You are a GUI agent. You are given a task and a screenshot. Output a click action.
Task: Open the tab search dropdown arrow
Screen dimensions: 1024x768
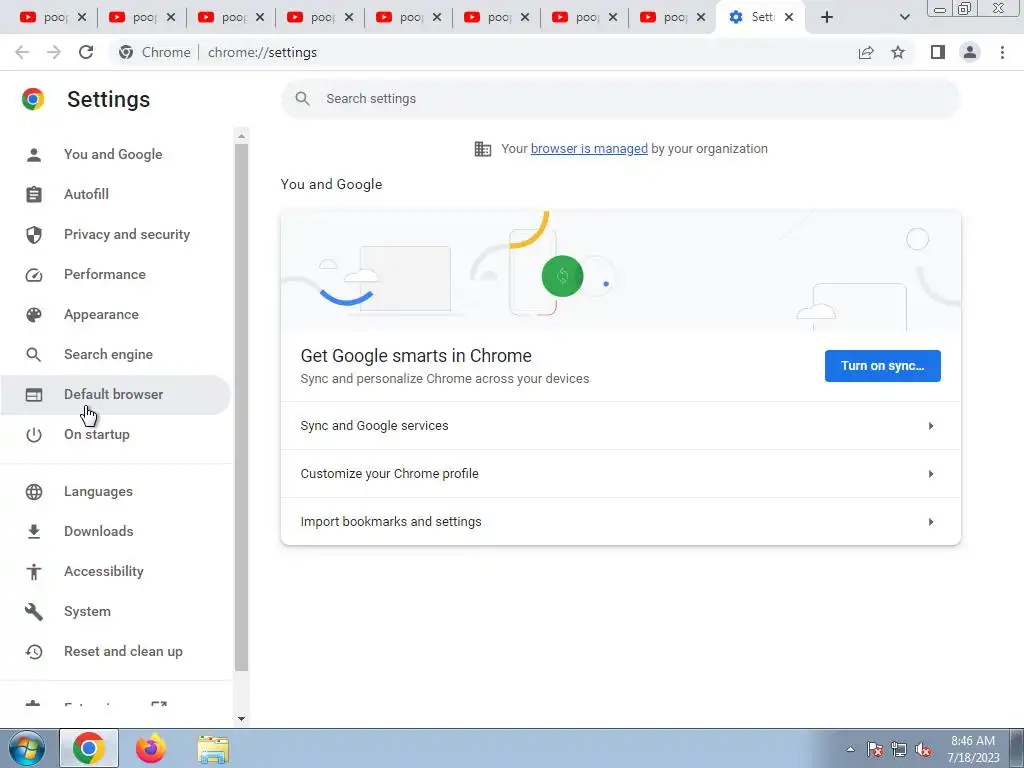904,17
